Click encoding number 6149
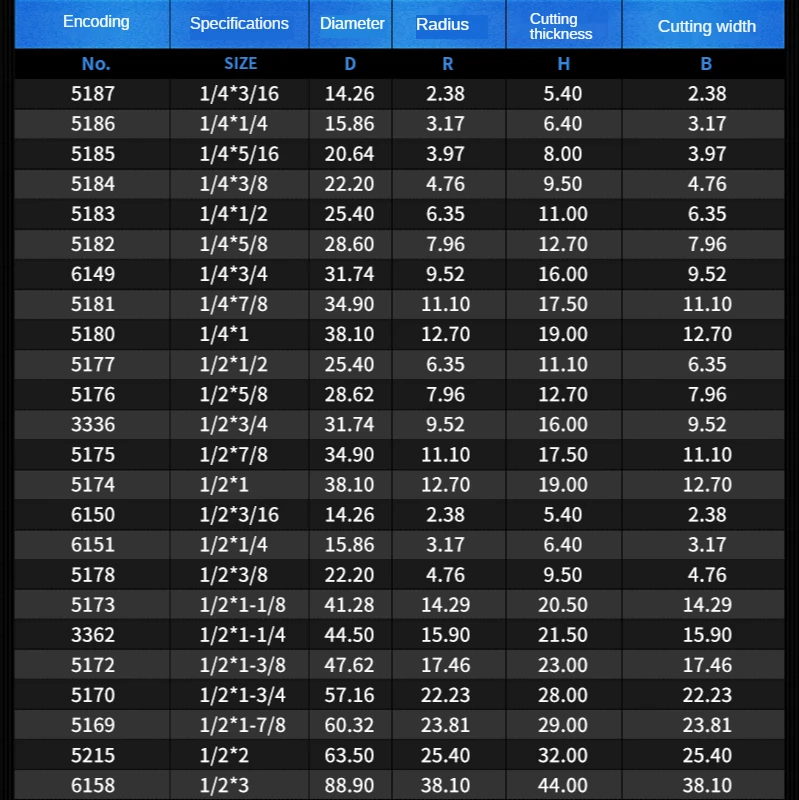 (x=93, y=274)
